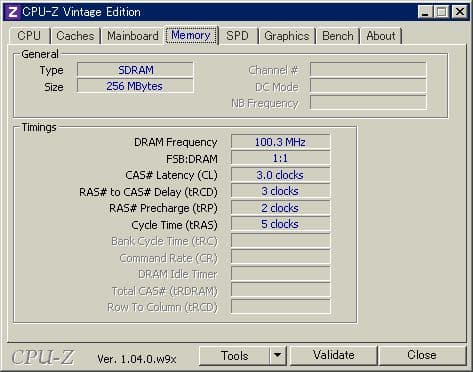Click the 256 MBytes size value
The height and width of the screenshot is (372, 473).
coord(135,86)
